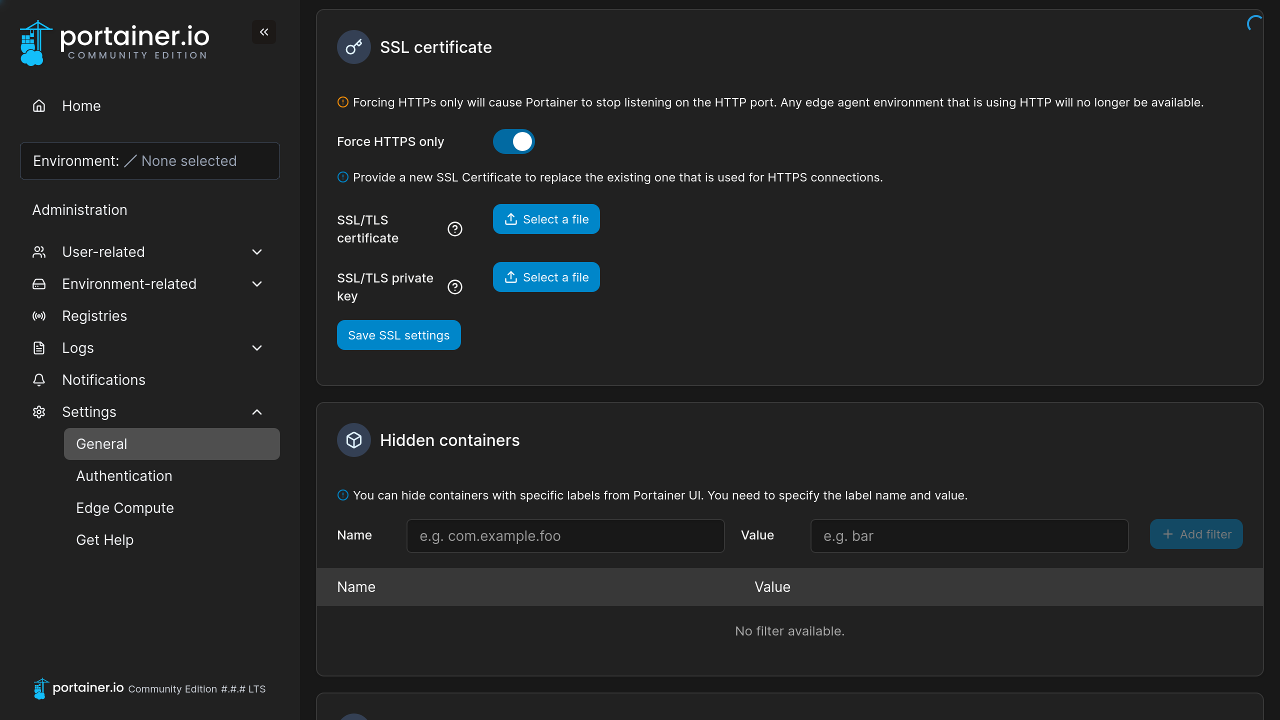This screenshot has width=1280, height=720.
Task: Click the SSL certificate key icon
Action: 353,46
